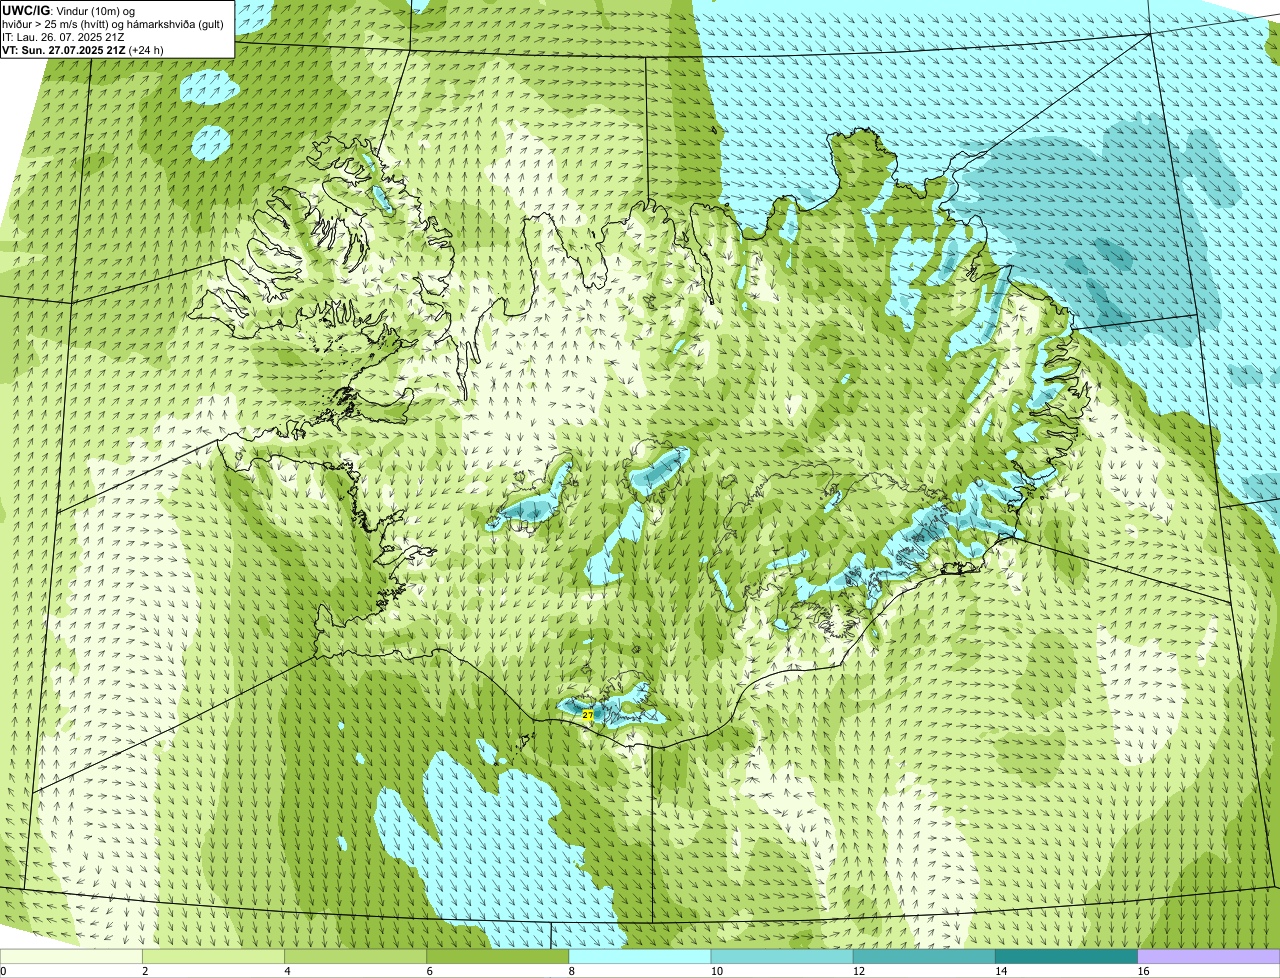The height and width of the screenshot is (978, 1280).
Task: Select the 14–16 m/s dark teal legend swatch
Action: (x=1067, y=957)
